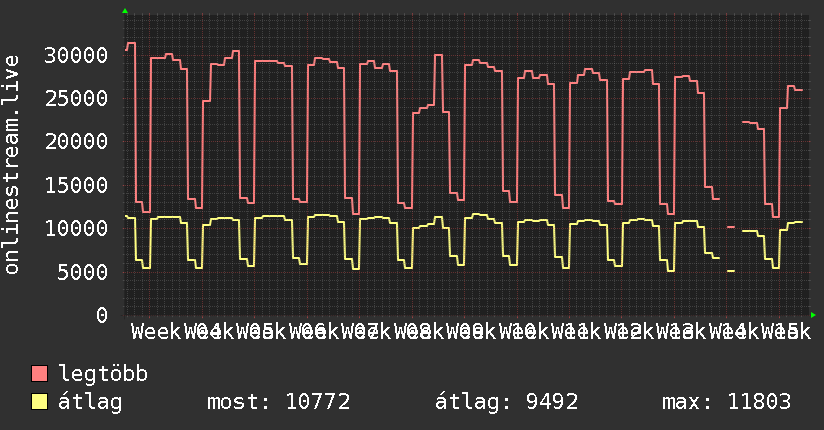Click the 20000 y-axis label
824x430 pixels.
coord(76,141)
